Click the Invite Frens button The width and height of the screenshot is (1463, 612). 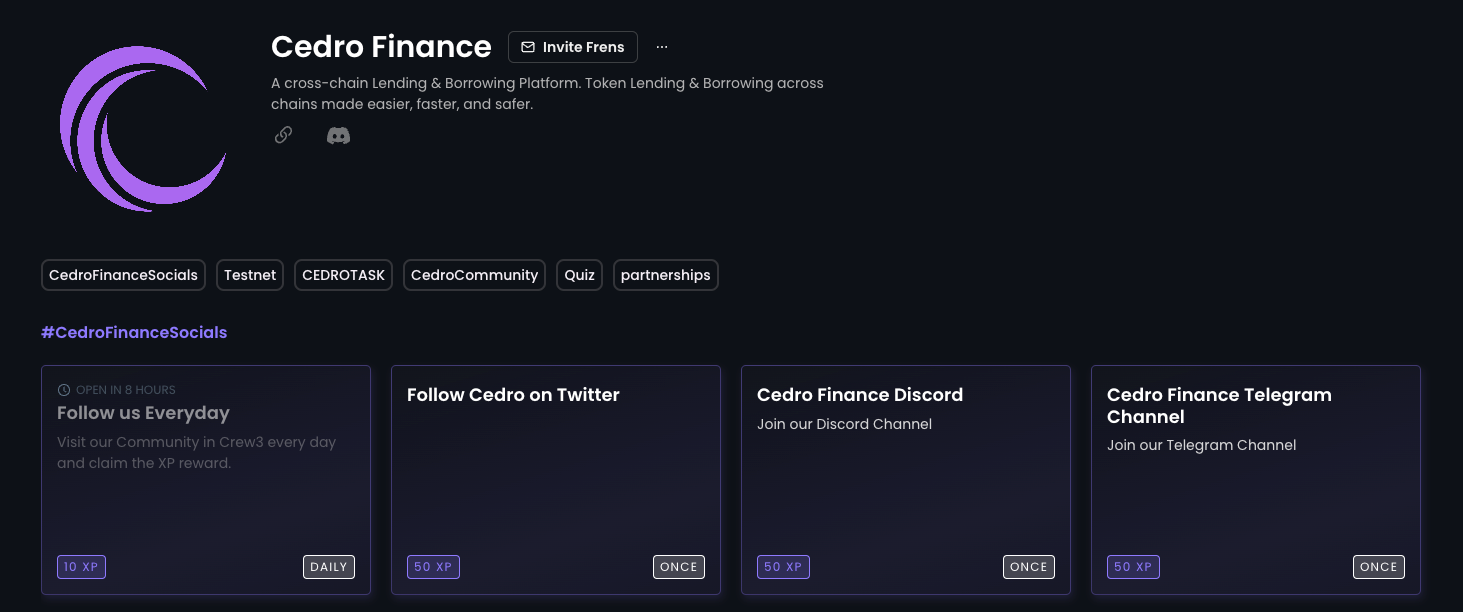tap(573, 47)
